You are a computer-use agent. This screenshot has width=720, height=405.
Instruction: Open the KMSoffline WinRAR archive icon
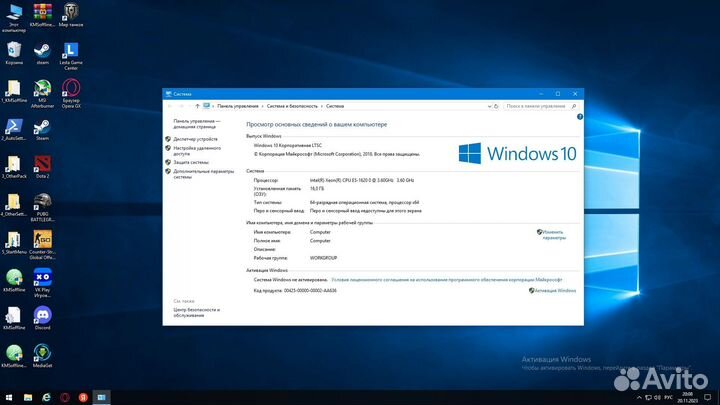point(42,15)
